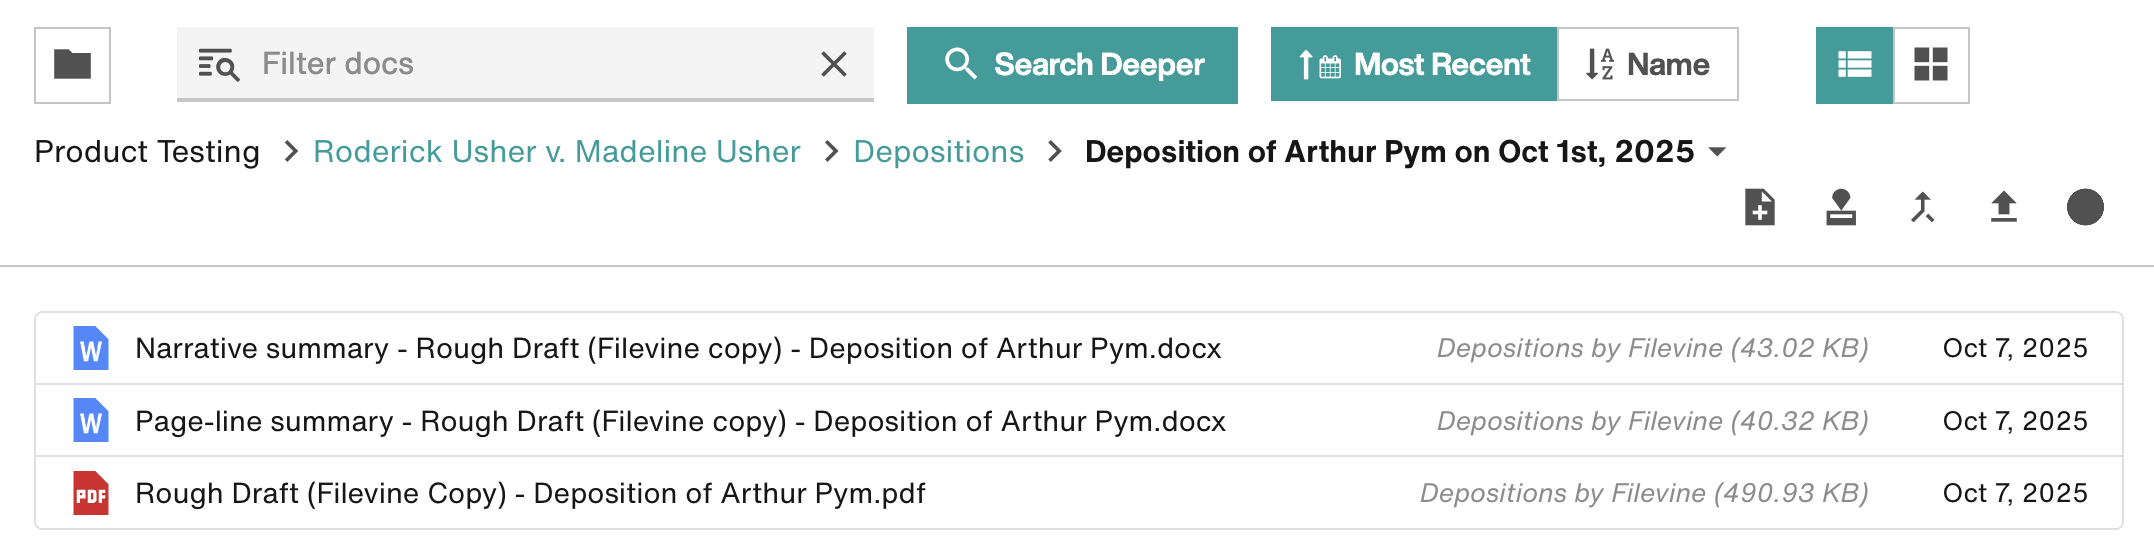This screenshot has width=2154, height=558.
Task: Expand the Deposition of Arthur Pym folder dropdown
Action: click(x=1717, y=152)
